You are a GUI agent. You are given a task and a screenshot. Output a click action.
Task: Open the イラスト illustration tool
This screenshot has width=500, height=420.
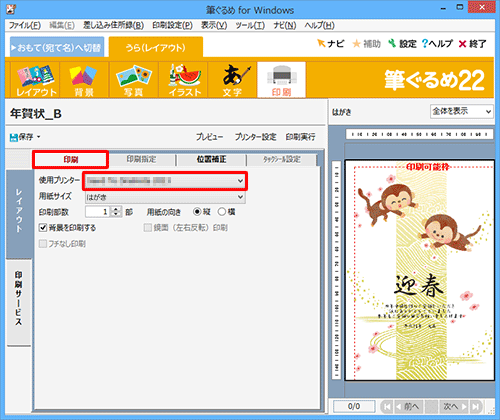(183, 80)
